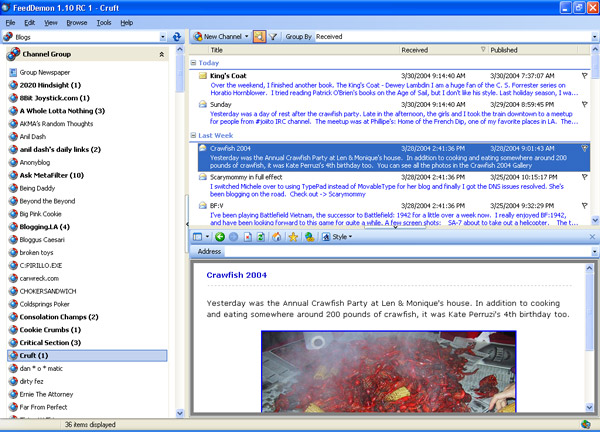Viewport: 600px width, 432px height.
Task: Click the browser Back arrow icon
Action: (218, 237)
